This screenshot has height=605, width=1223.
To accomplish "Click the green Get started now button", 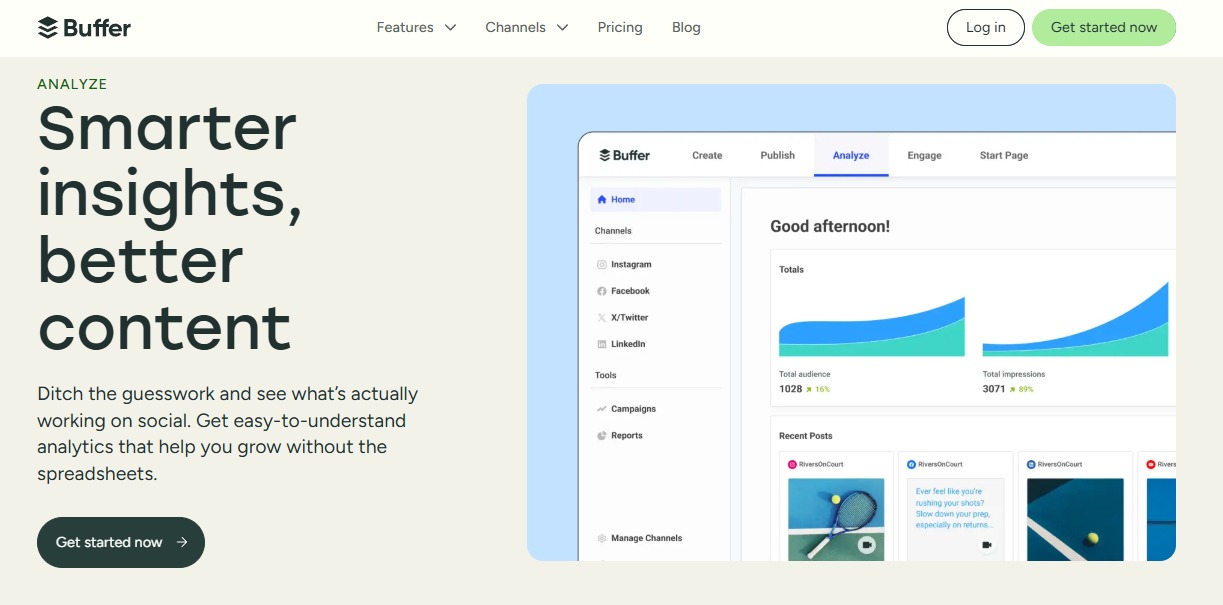I will tap(1104, 28).
